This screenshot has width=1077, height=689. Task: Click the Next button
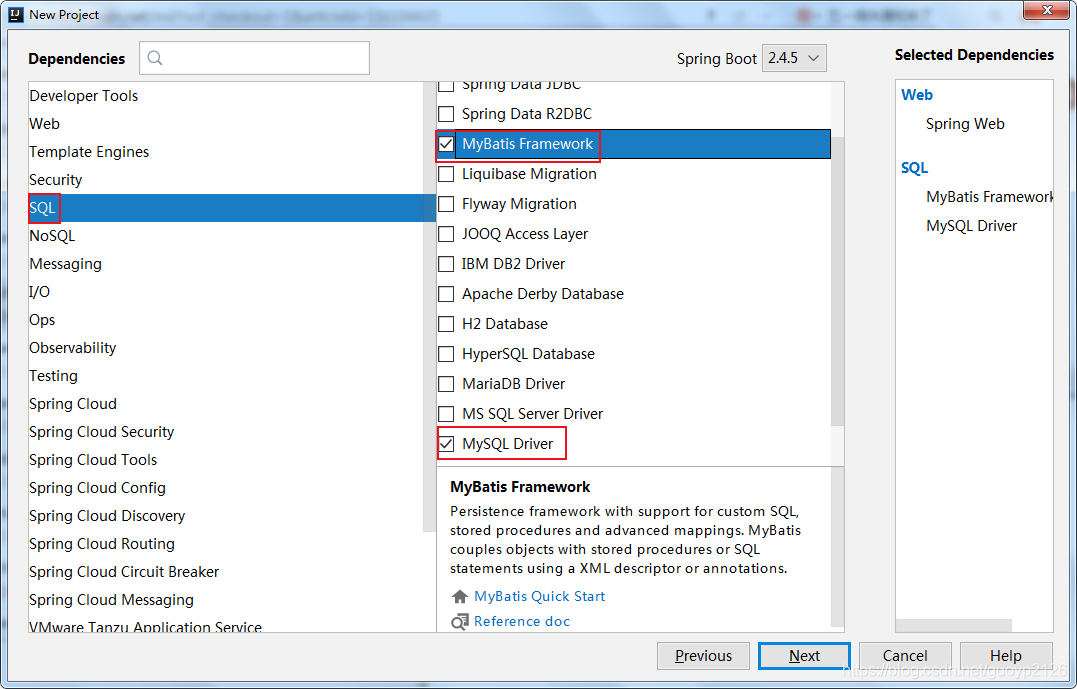pos(804,656)
